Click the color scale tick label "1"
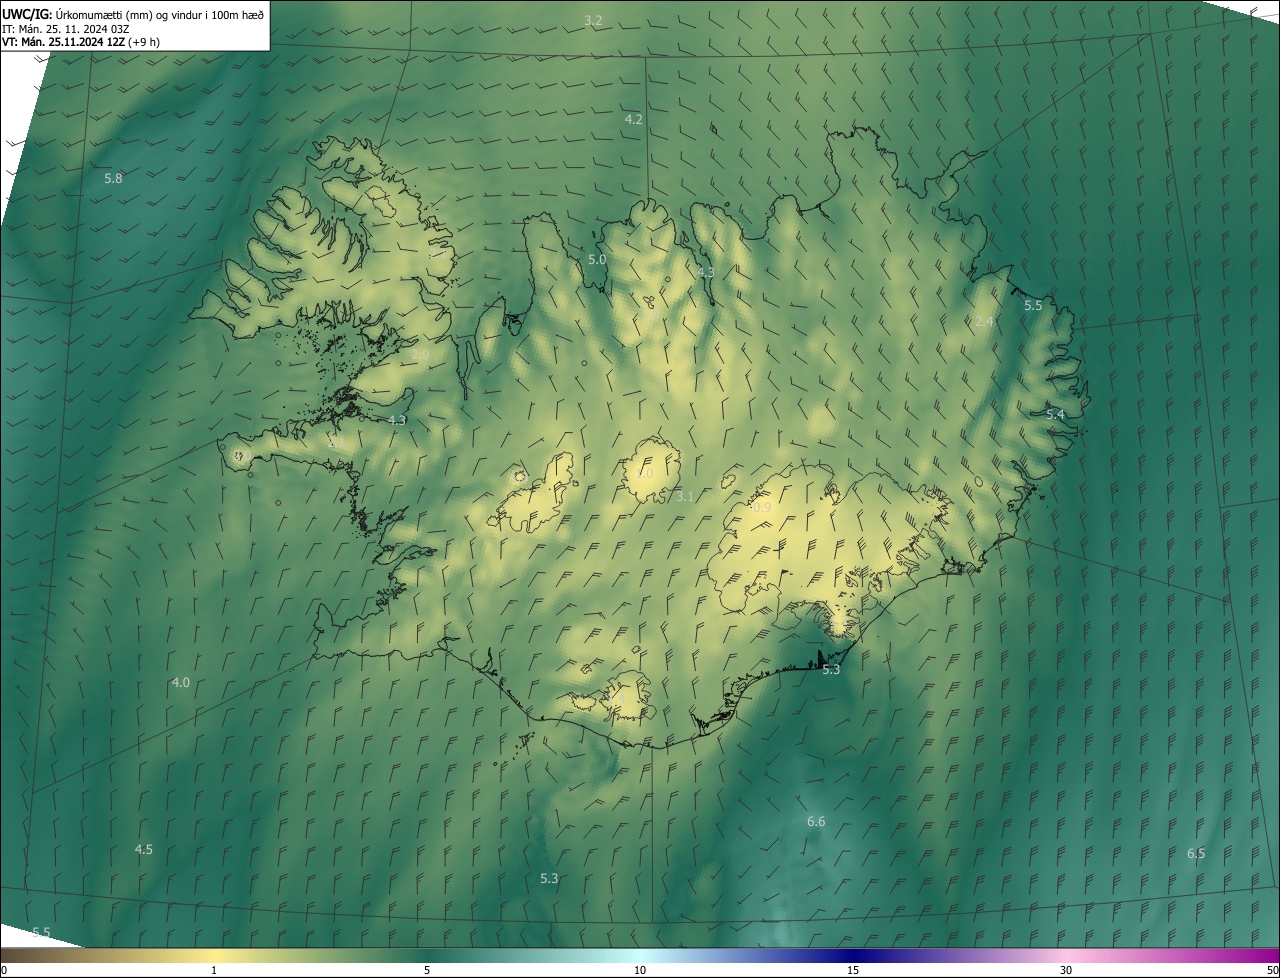This screenshot has height=978, width=1280. (x=214, y=971)
